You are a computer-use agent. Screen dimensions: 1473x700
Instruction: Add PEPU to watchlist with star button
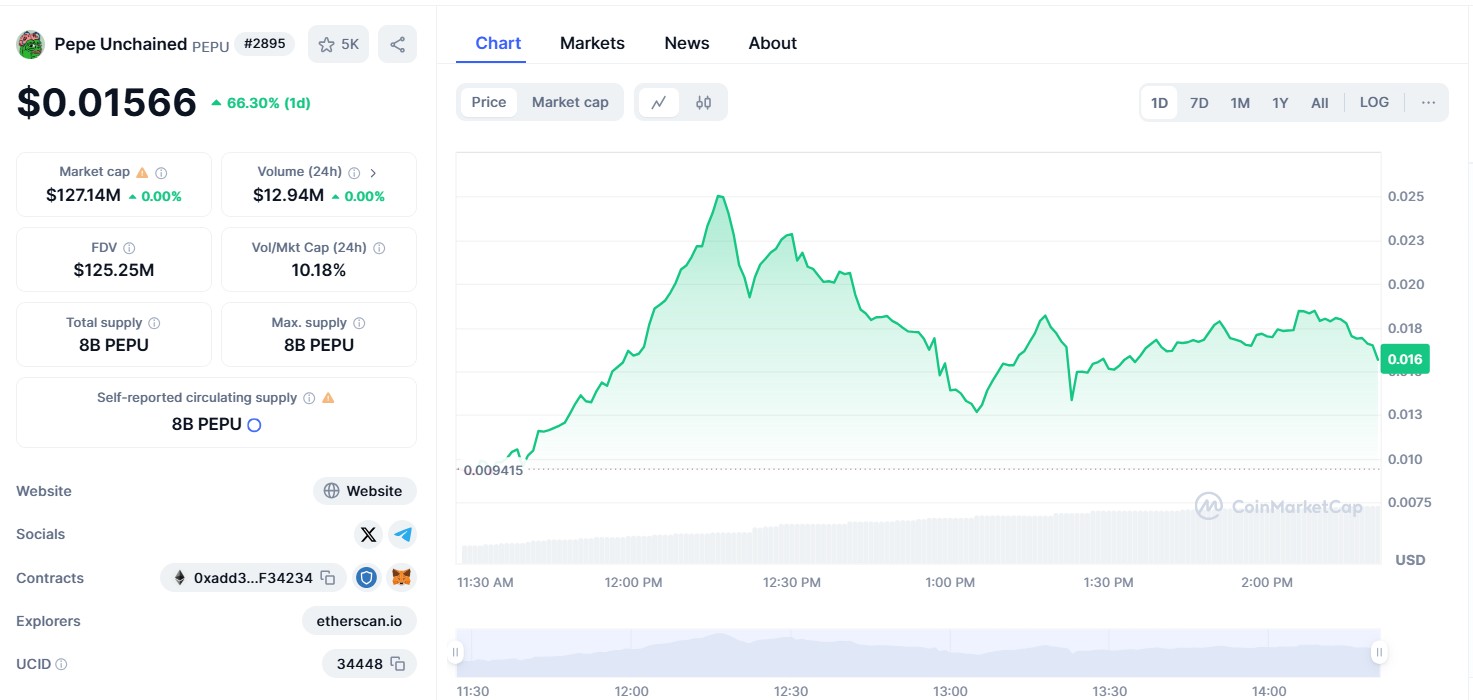pos(338,44)
